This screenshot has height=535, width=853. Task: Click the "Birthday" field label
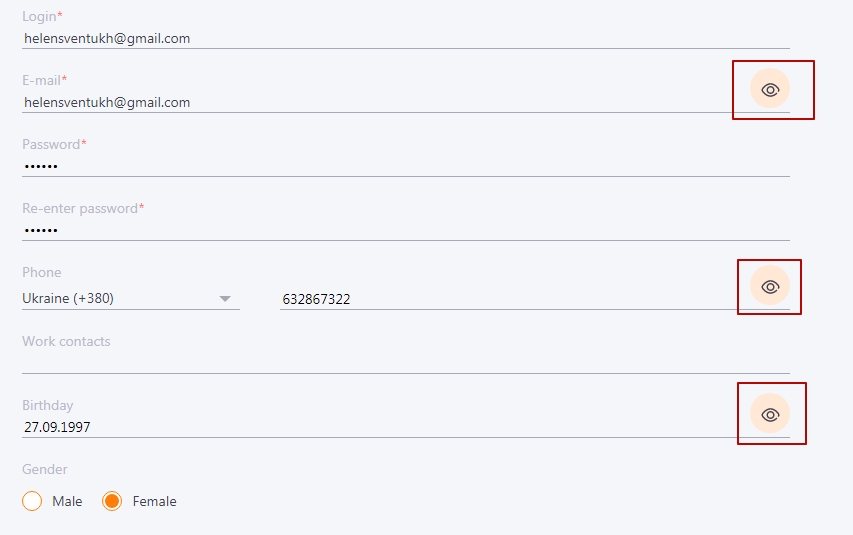coord(47,405)
